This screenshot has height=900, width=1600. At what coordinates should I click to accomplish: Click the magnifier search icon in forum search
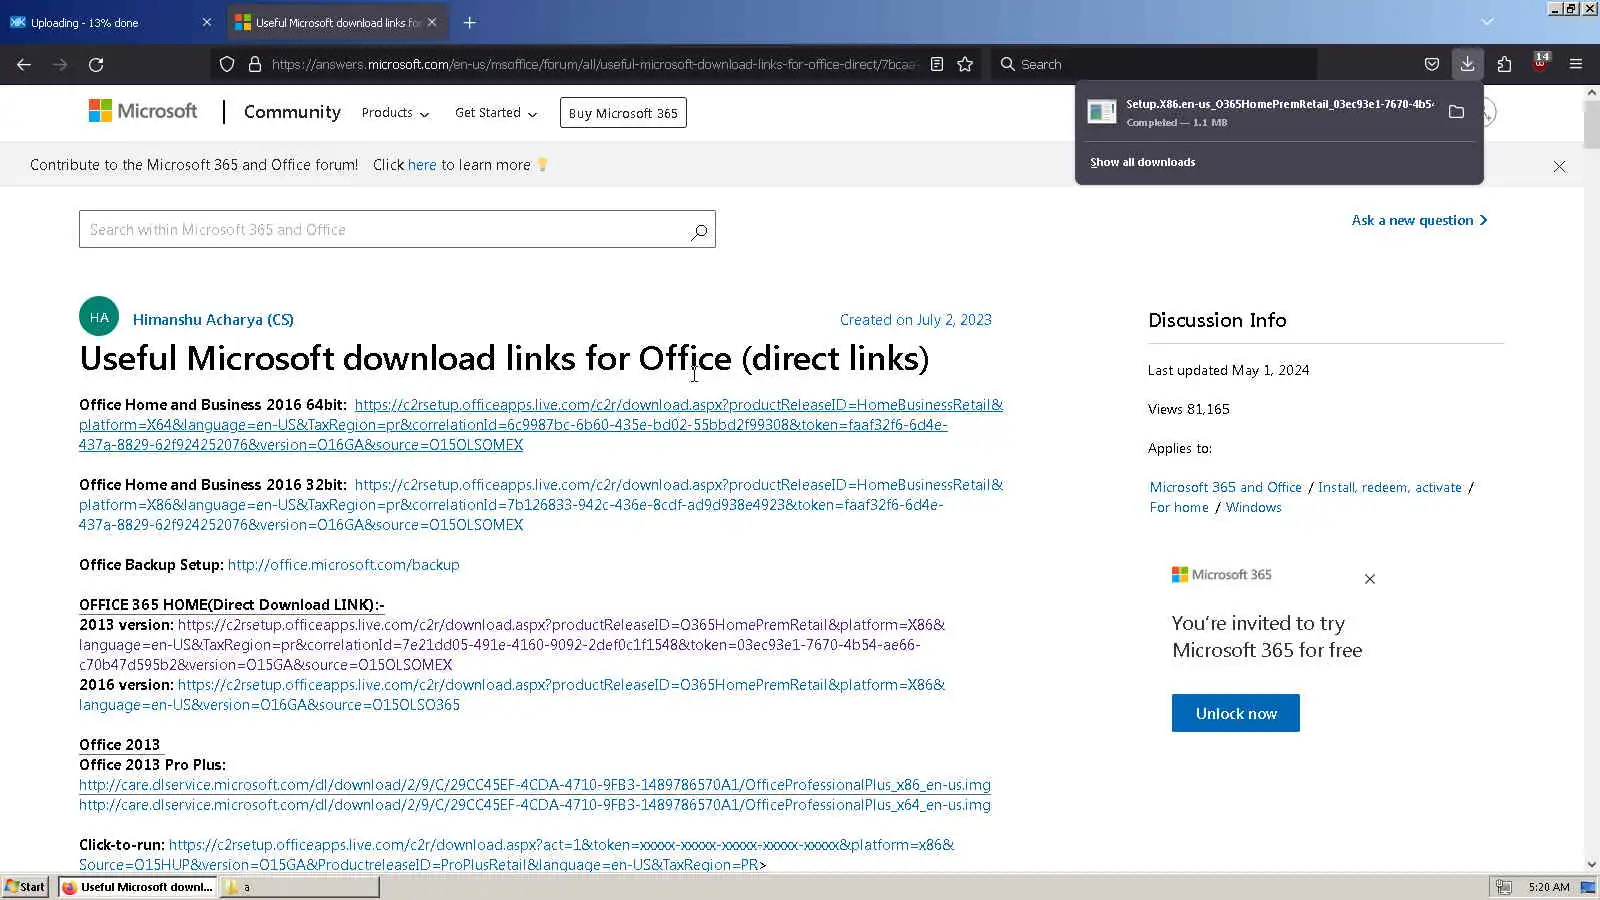[x=699, y=231]
